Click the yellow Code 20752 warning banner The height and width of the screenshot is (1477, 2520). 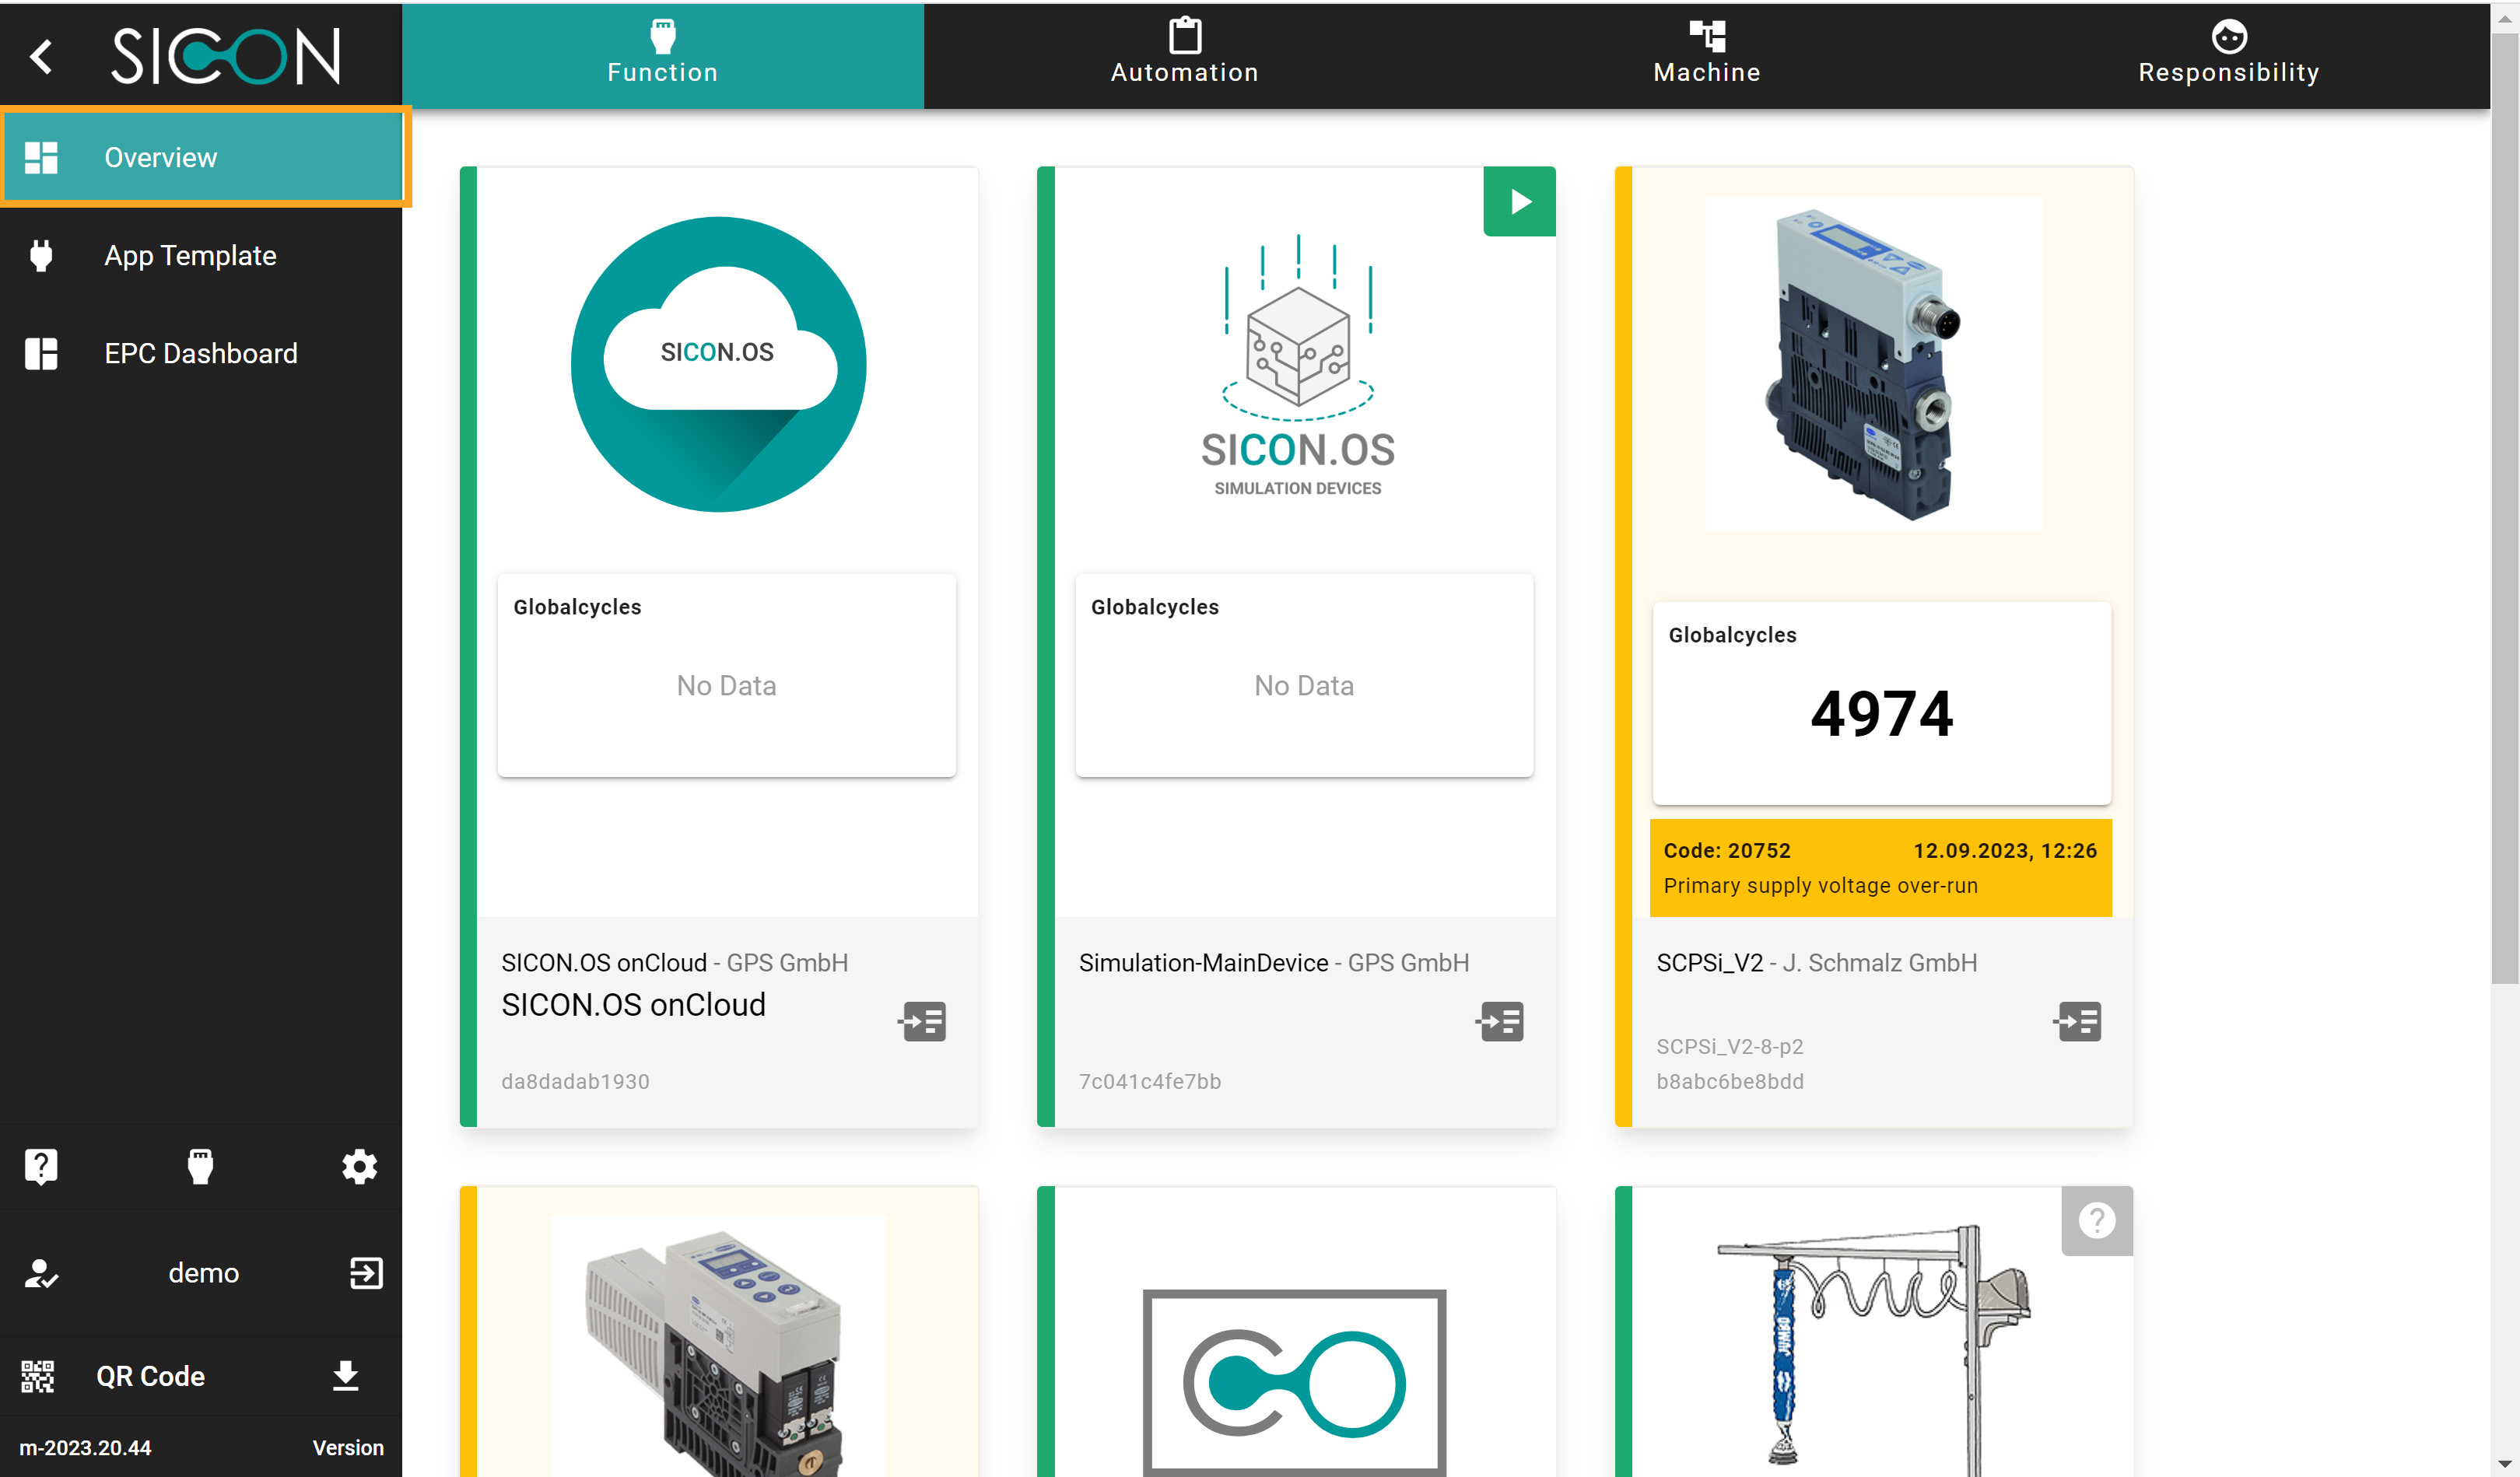point(1880,867)
